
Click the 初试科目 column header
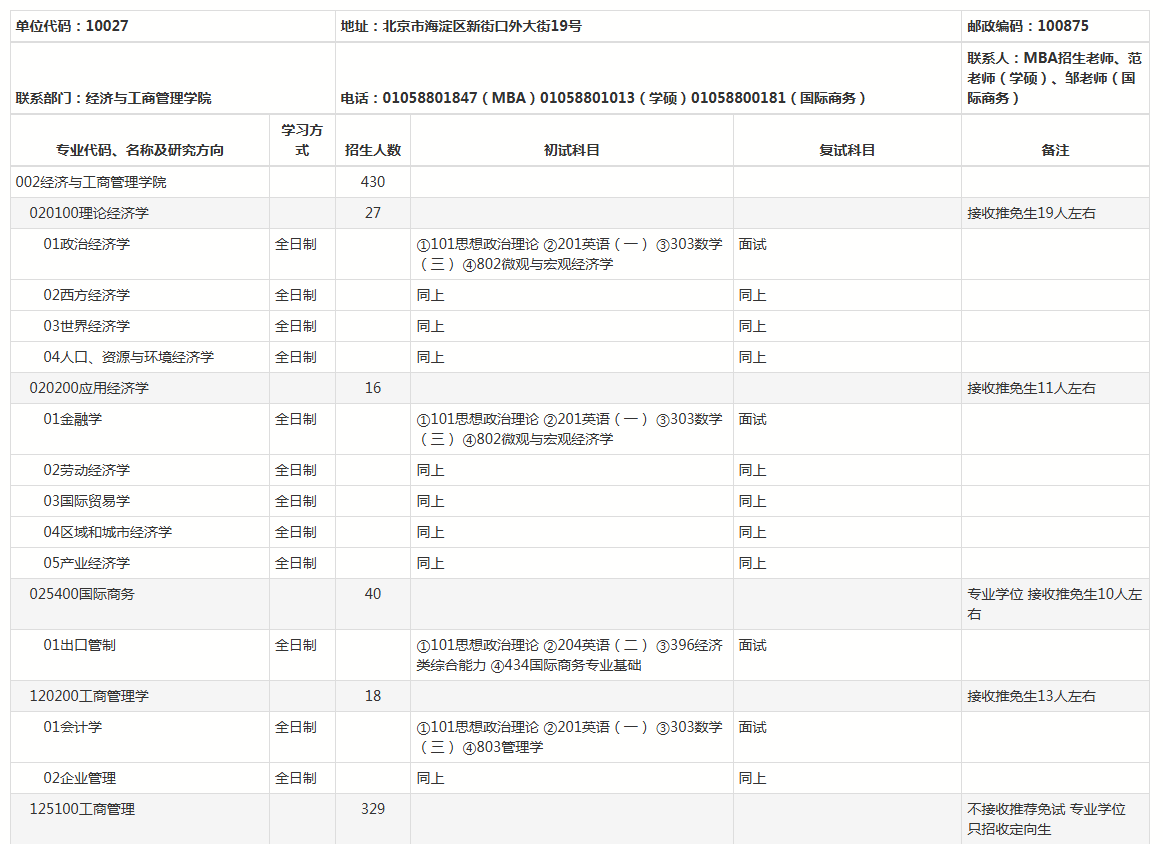click(x=572, y=150)
